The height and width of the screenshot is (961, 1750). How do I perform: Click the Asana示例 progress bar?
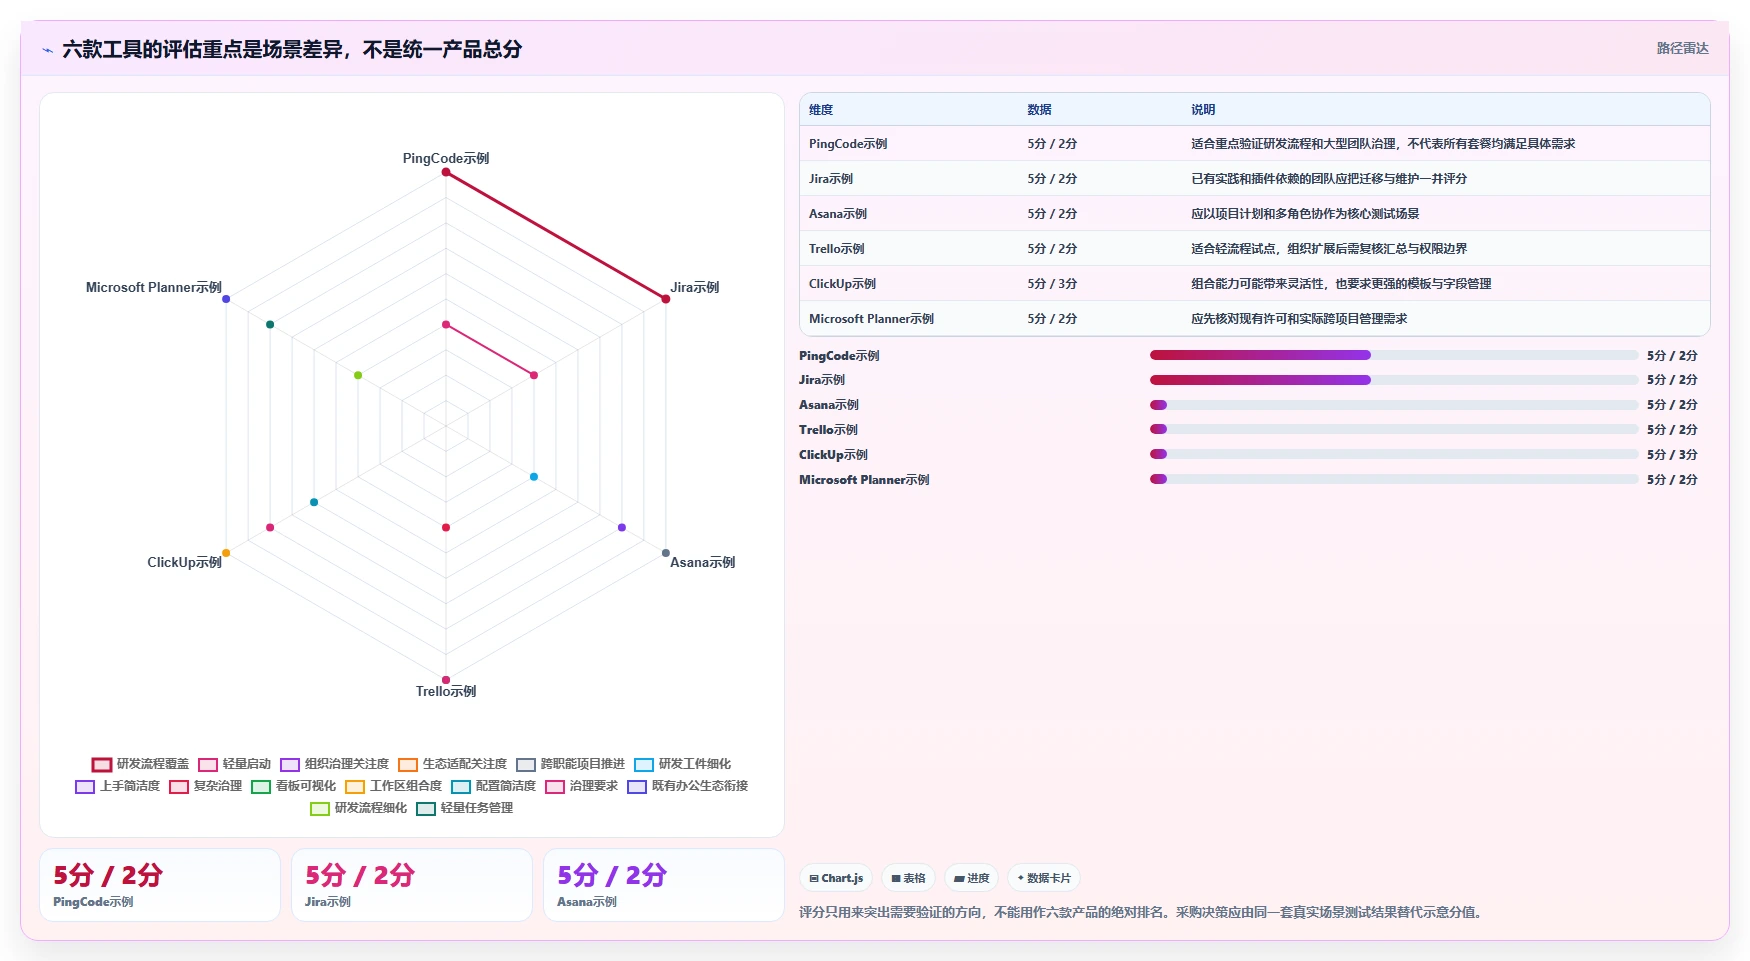[x=1394, y=405]
